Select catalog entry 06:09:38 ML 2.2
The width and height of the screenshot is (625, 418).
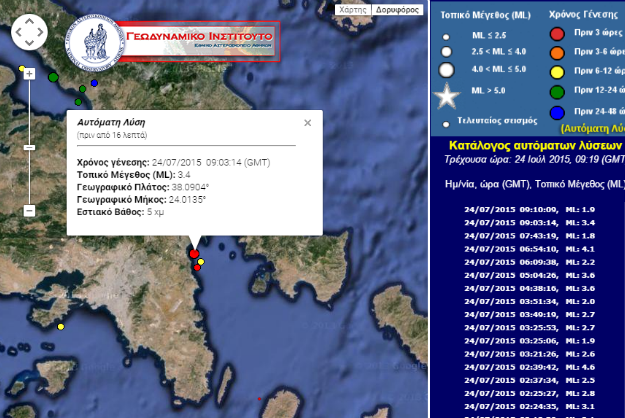(x=530, y=262)
